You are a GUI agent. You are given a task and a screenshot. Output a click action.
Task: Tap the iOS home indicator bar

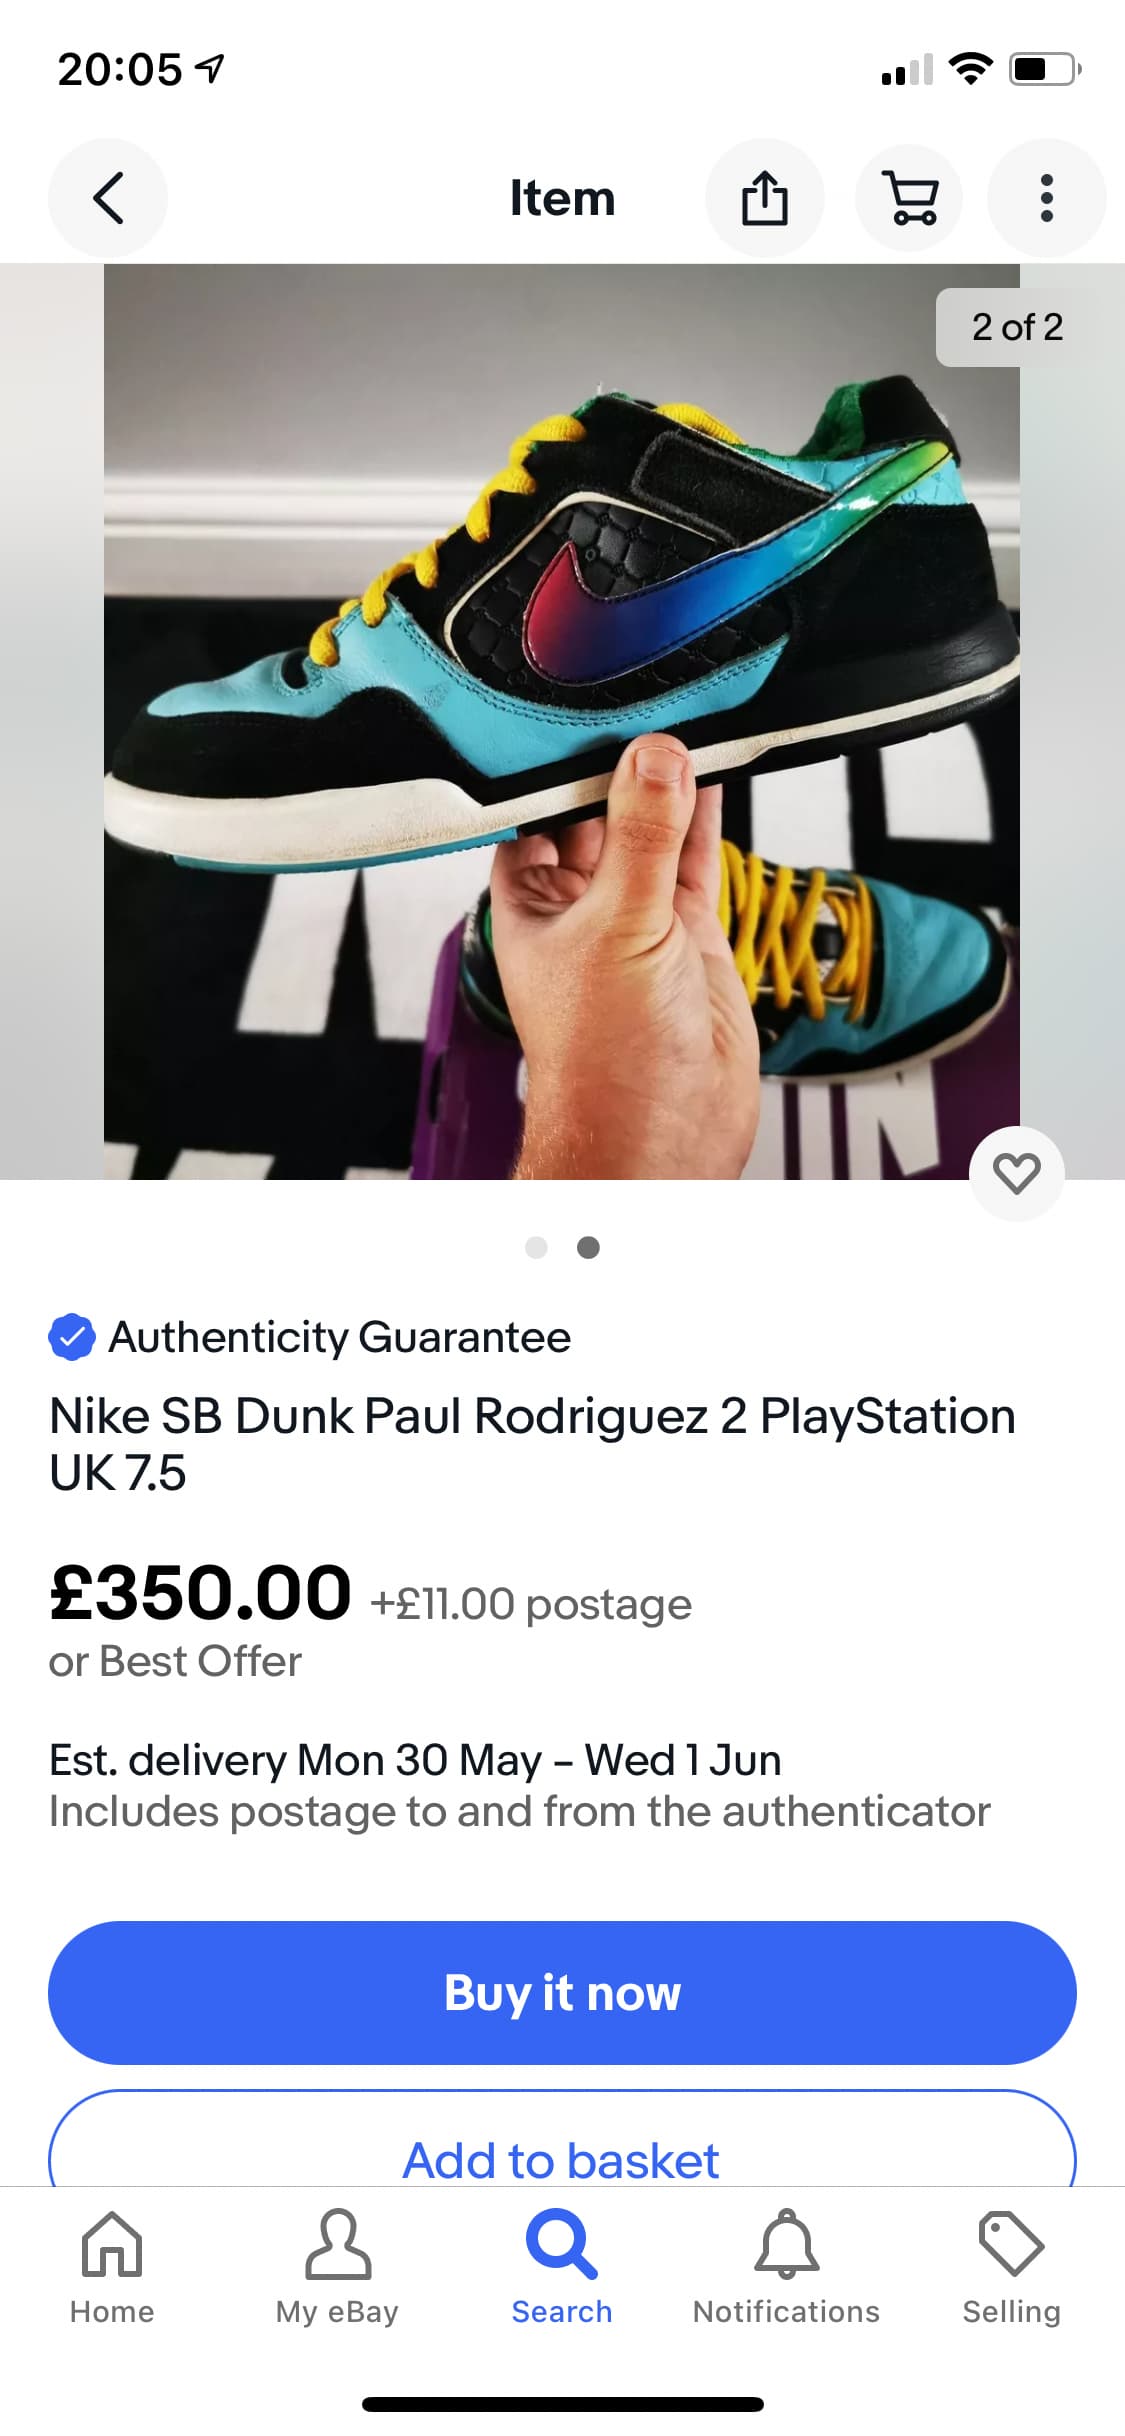tap(562, 2404)
